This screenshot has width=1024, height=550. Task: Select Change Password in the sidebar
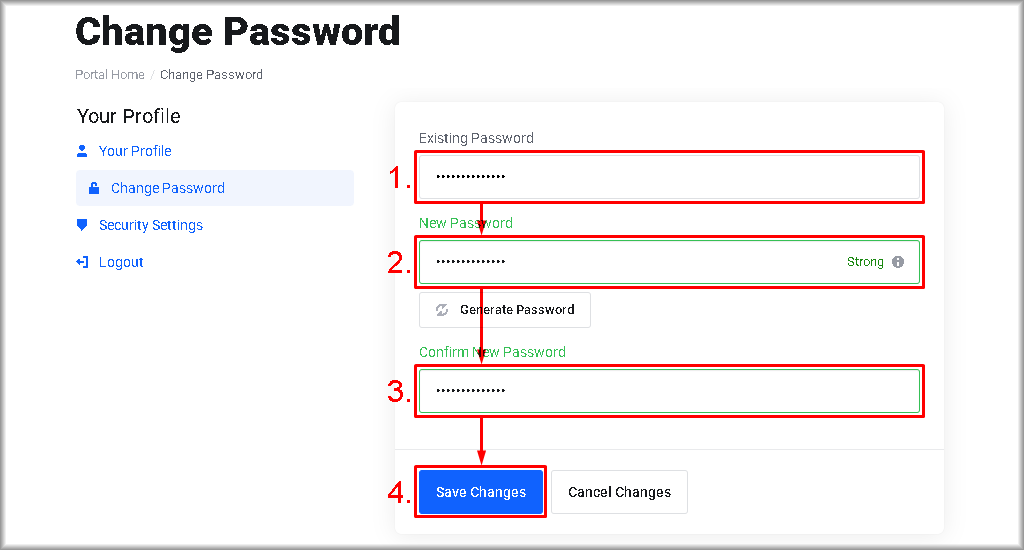pyautogui.click(x=168, y=188)
